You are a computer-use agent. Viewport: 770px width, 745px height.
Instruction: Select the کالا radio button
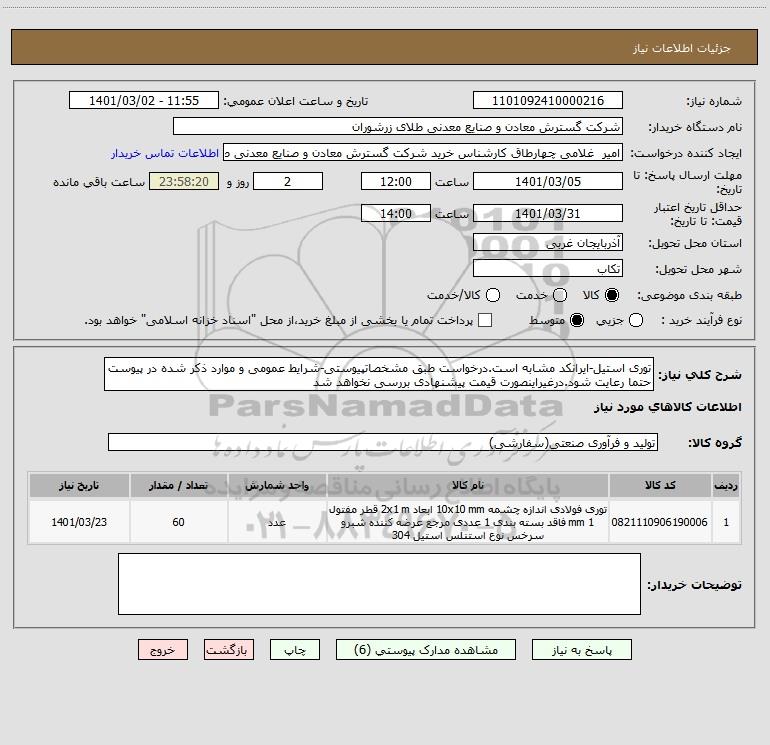(612, 295)
